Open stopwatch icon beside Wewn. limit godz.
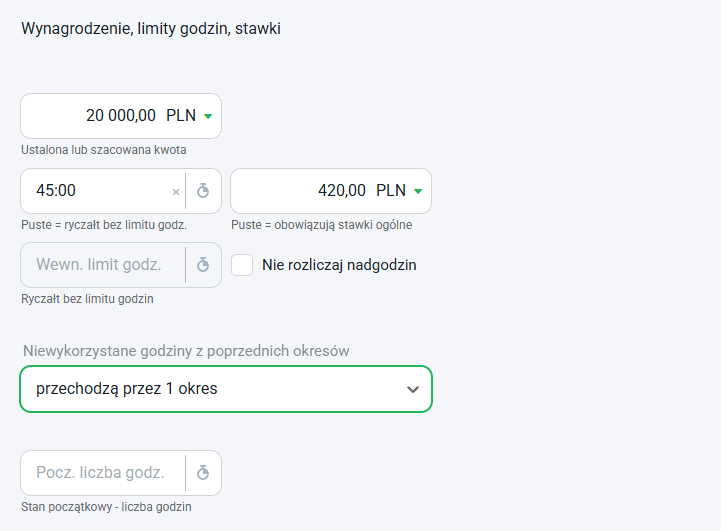Image resolution: width=721 pixels, height=531 pixels. (x=203, y=265)
